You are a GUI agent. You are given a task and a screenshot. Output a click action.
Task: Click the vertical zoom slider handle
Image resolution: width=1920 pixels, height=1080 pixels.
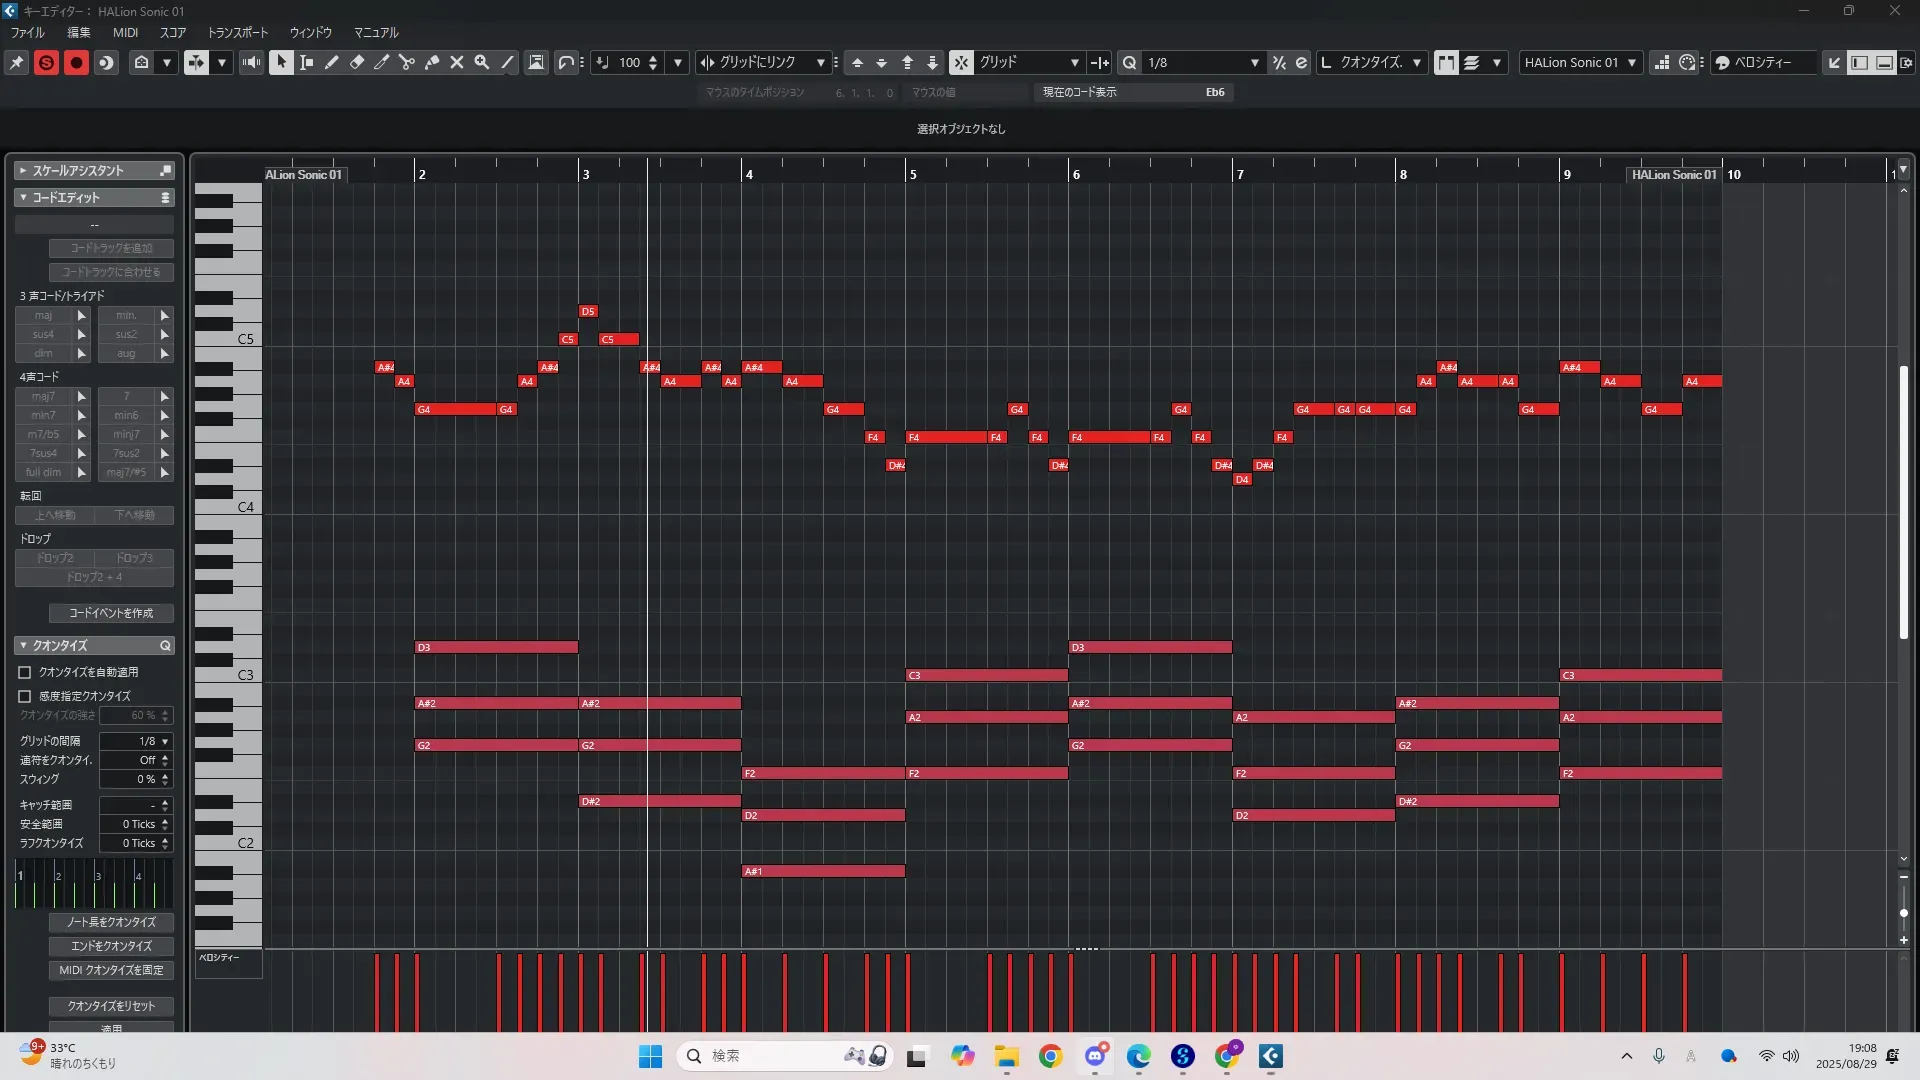coord(1903,912)
